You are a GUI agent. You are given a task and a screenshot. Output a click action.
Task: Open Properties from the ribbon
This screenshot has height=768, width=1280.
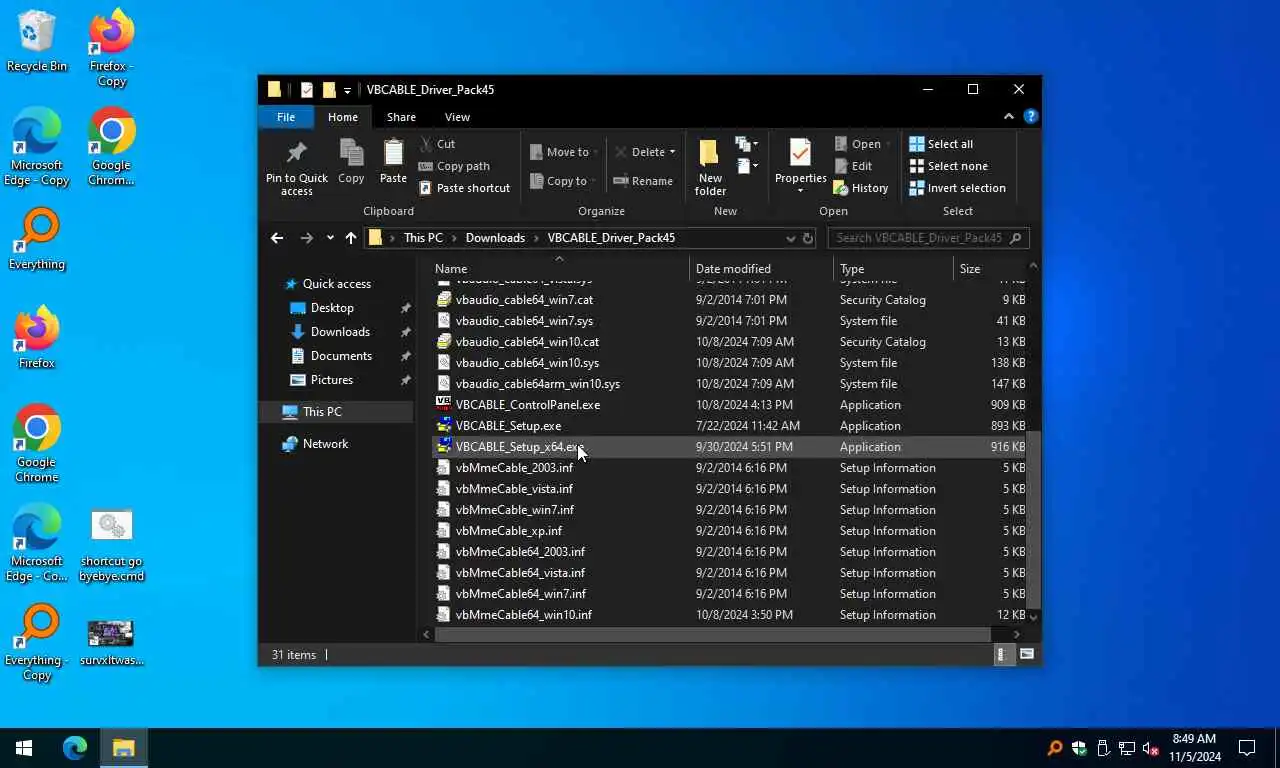[x=800, y=166]
